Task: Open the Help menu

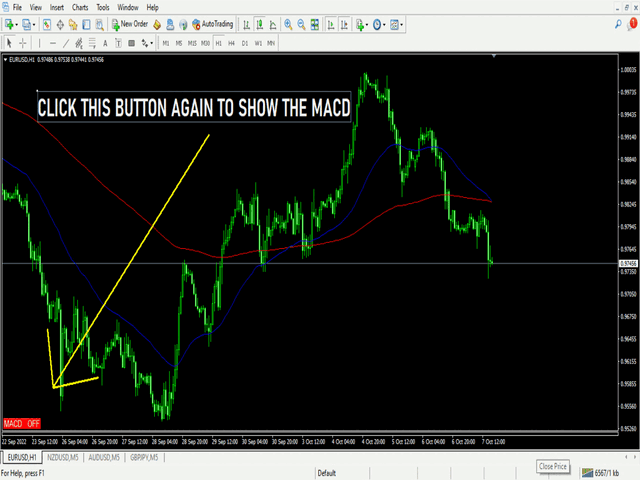Action: point(152,7)
